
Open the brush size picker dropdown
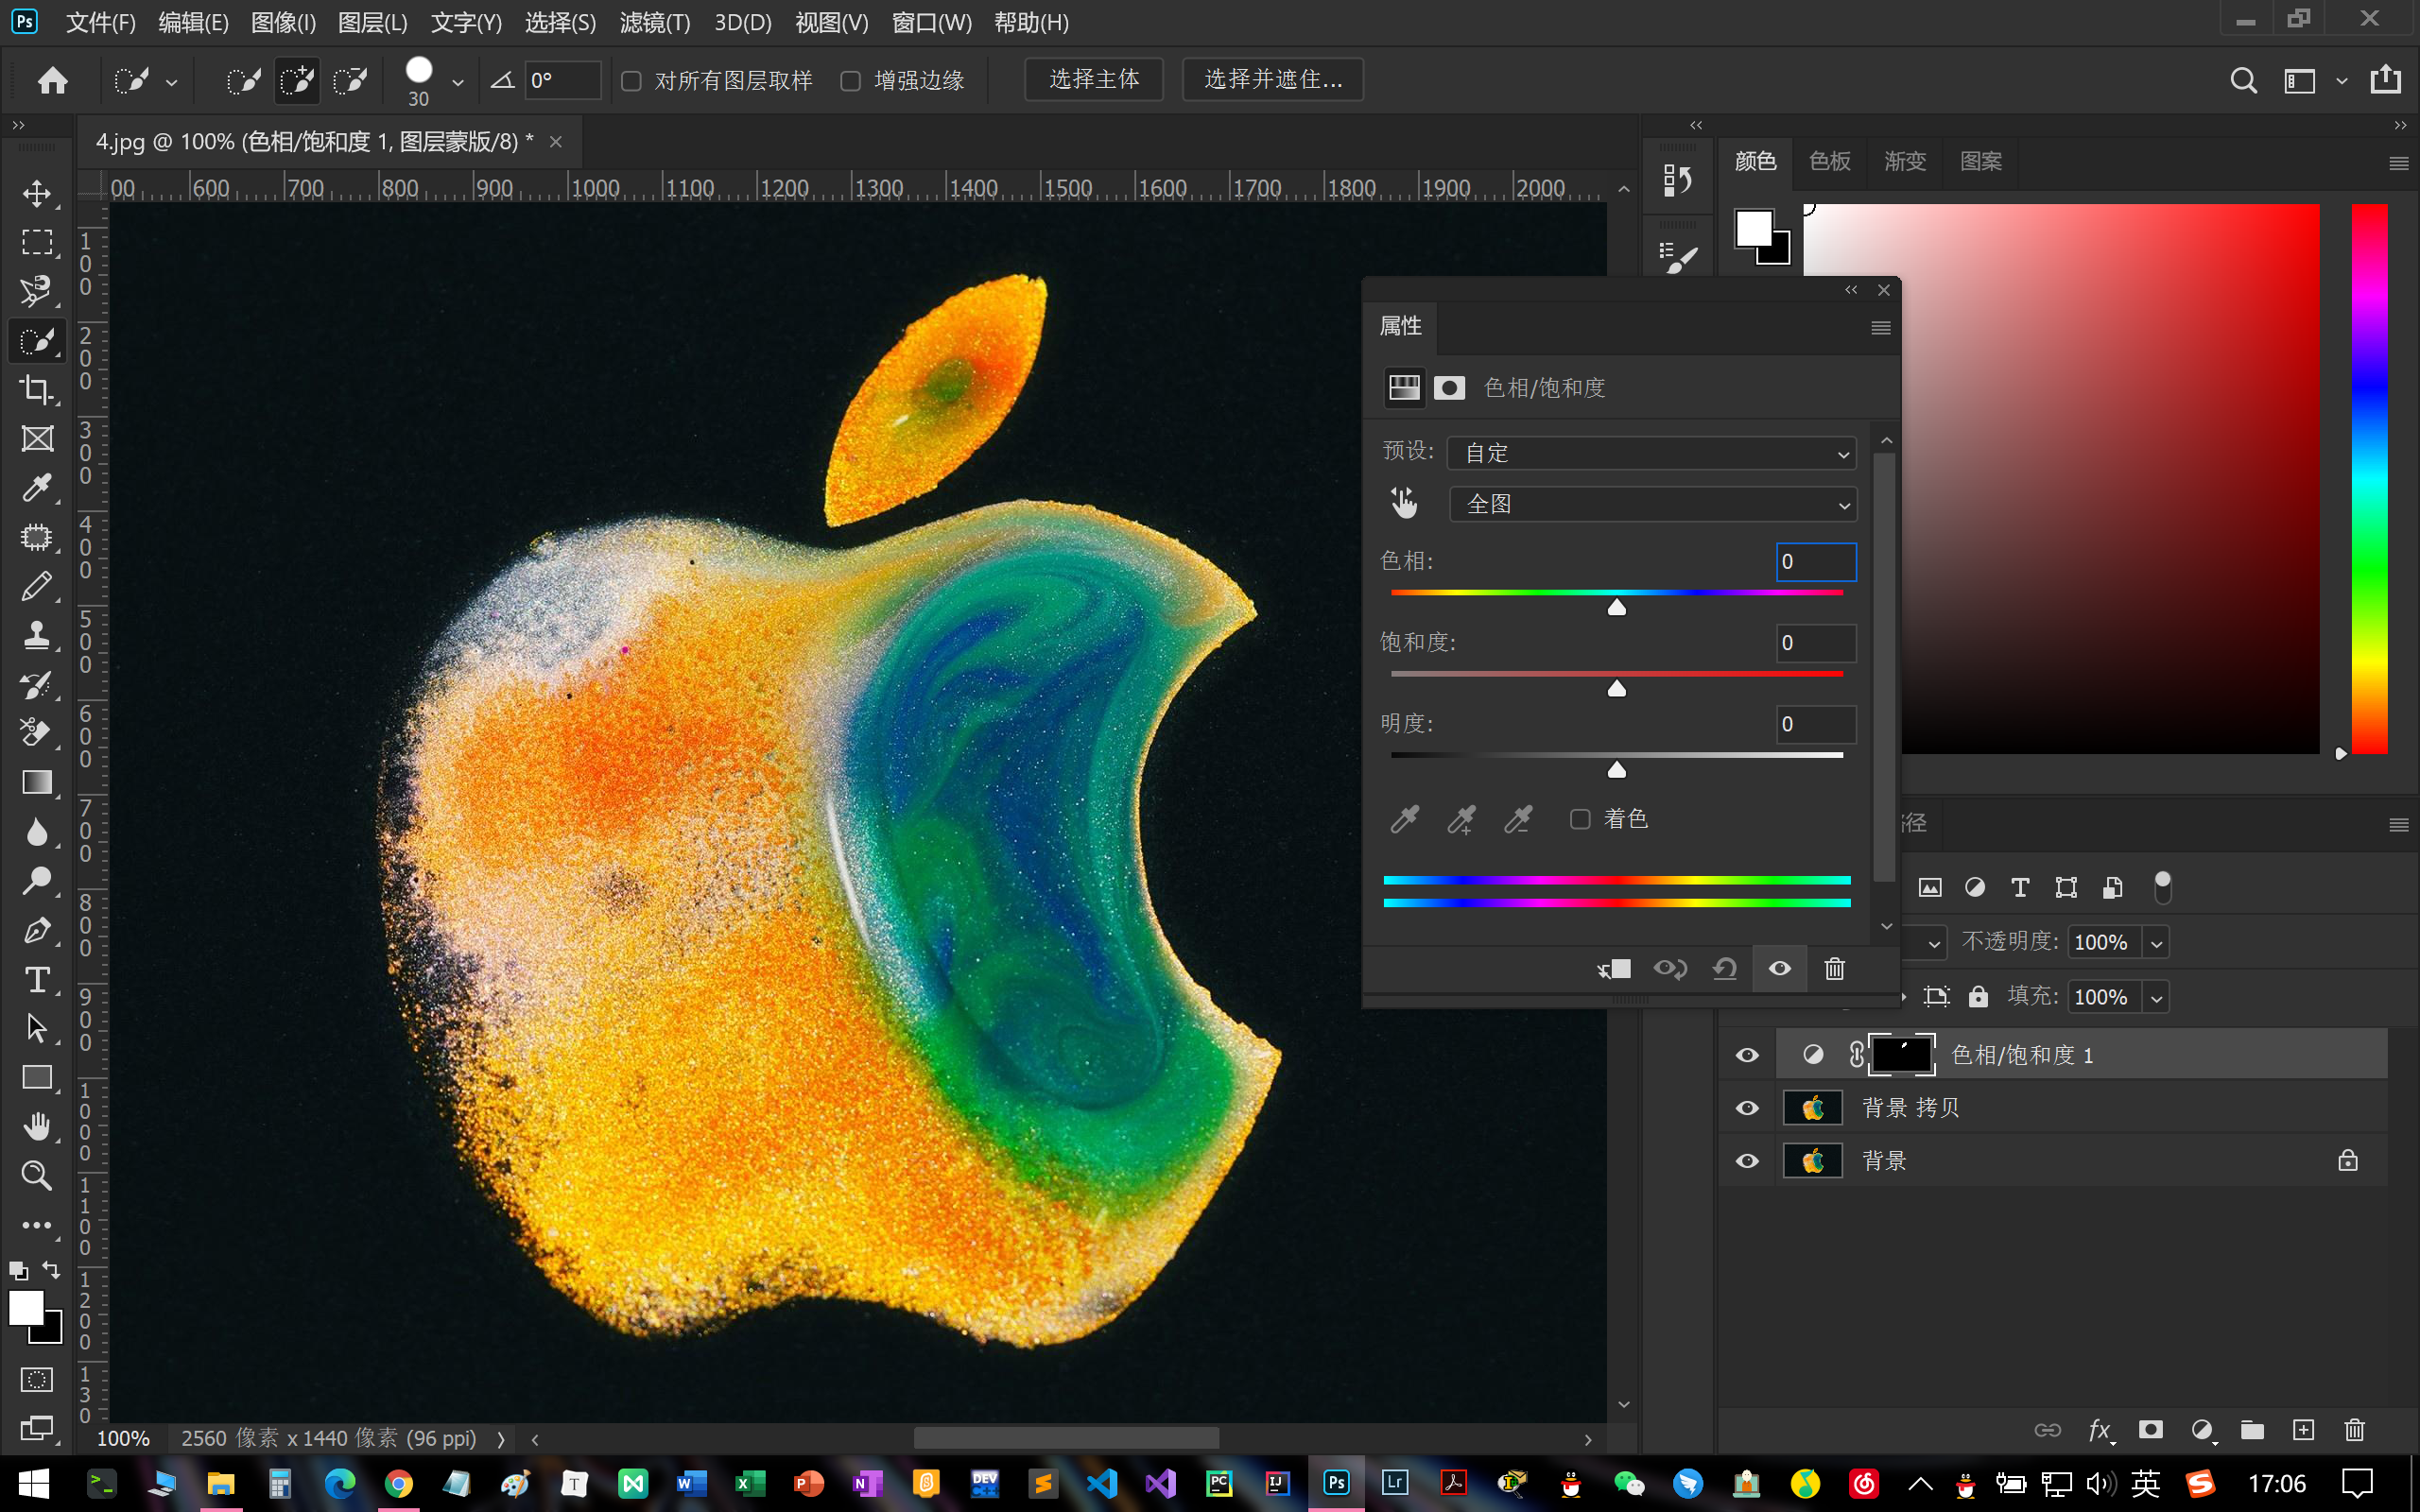tap(457, 82)
